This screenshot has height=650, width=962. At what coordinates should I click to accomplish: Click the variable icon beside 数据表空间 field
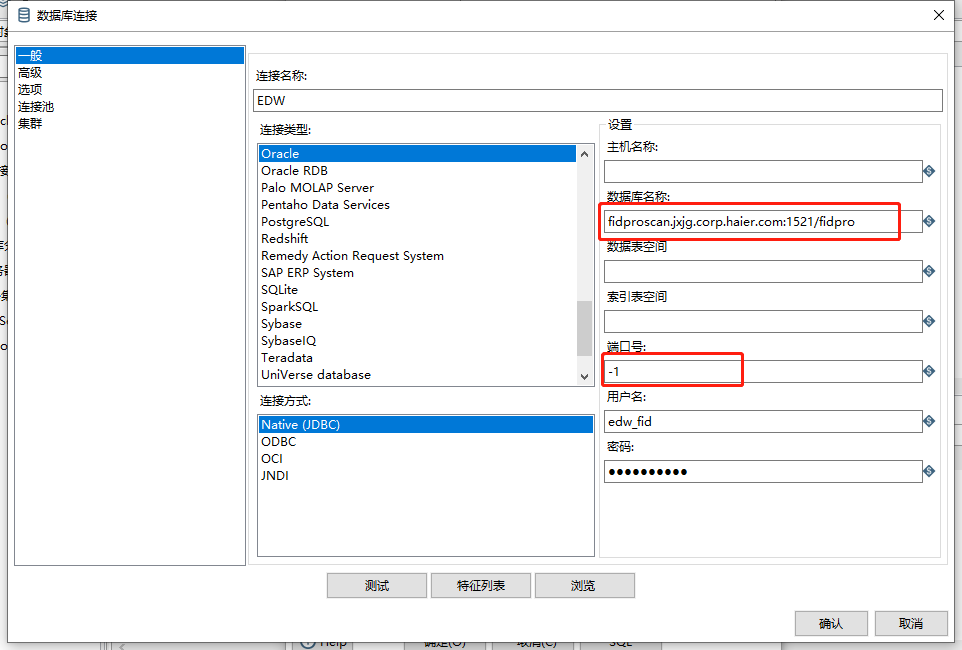click(929, 271)
